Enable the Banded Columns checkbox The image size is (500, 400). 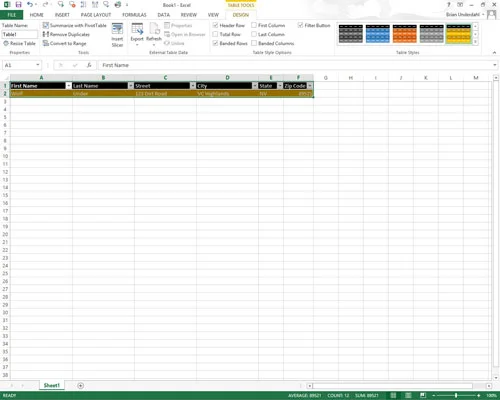click(254, 43)
